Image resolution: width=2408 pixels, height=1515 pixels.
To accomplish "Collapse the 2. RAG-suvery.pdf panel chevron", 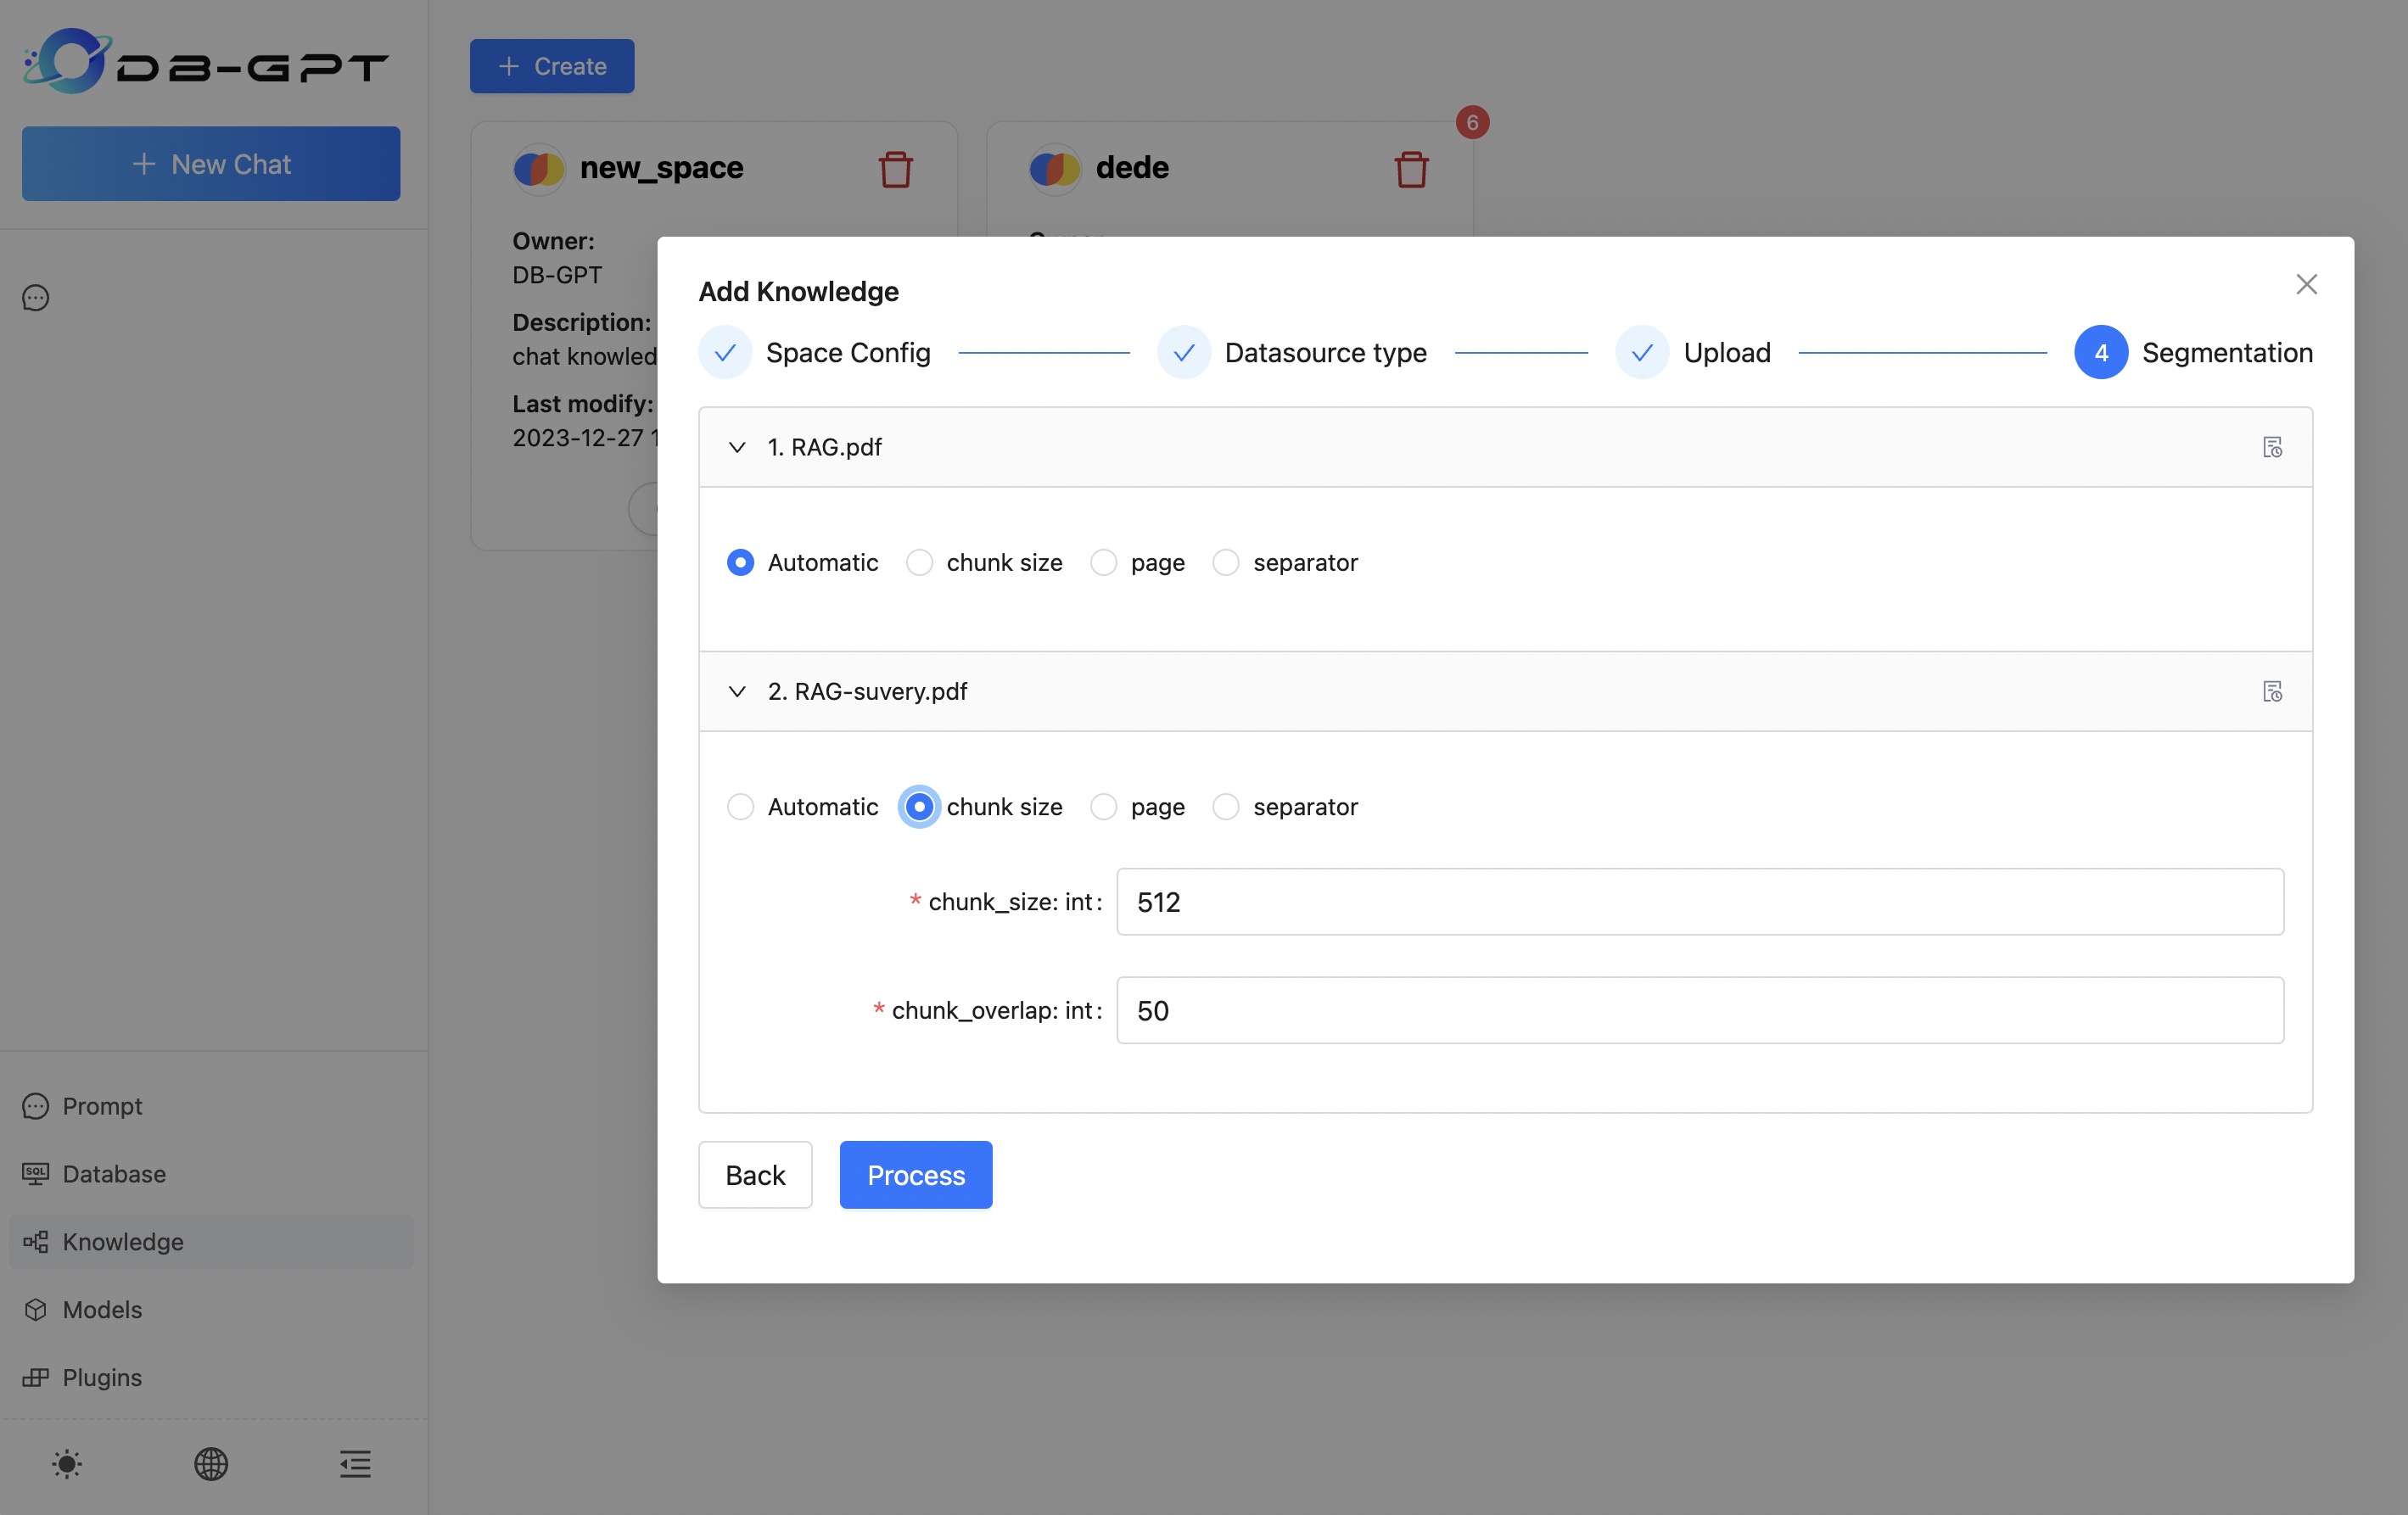I will tap(737, 691).
